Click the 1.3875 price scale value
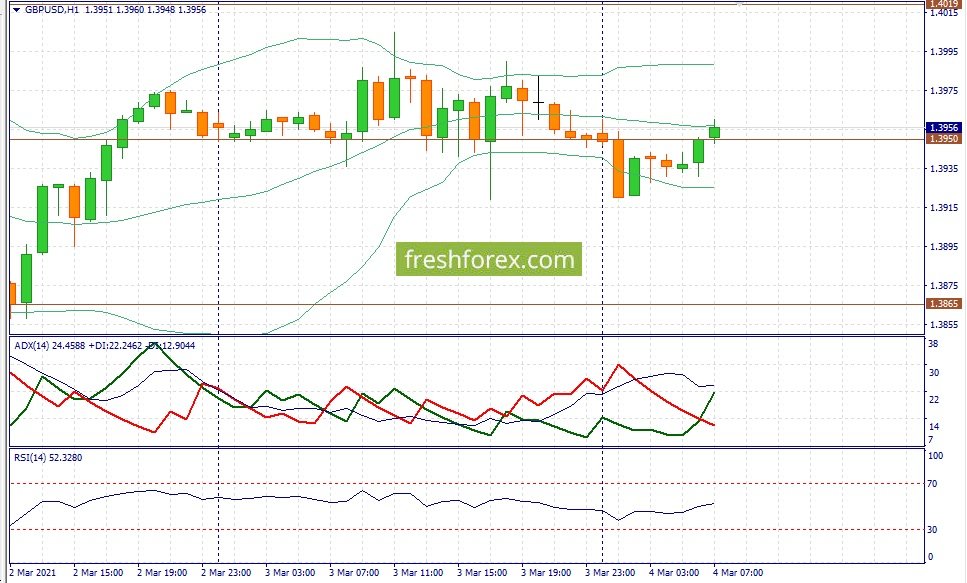Screen dimensions: 967x583 [944, 286]
